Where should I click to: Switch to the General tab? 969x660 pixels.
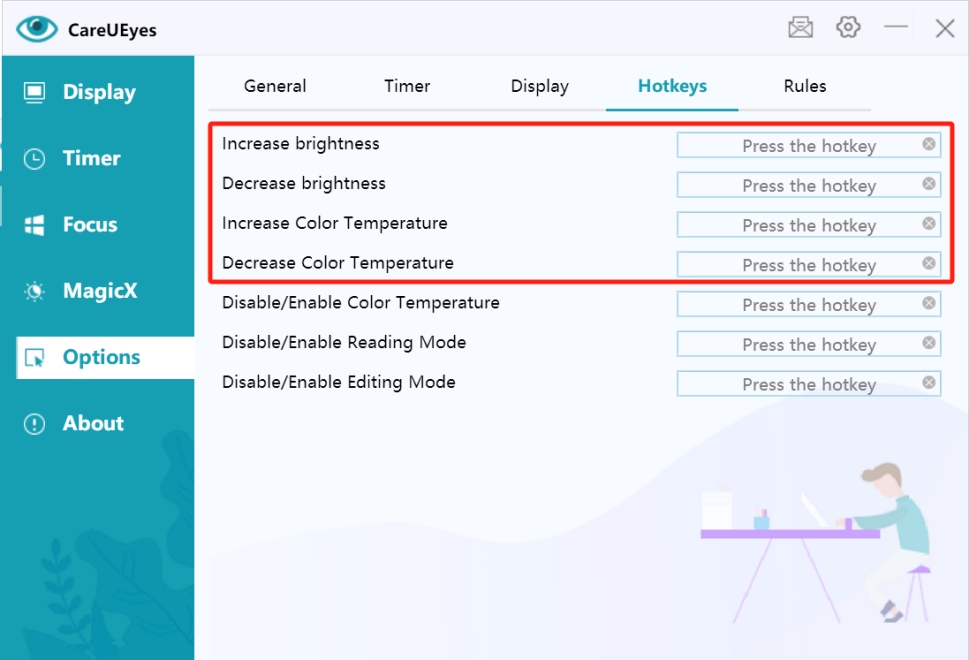[x=274, y=86]
